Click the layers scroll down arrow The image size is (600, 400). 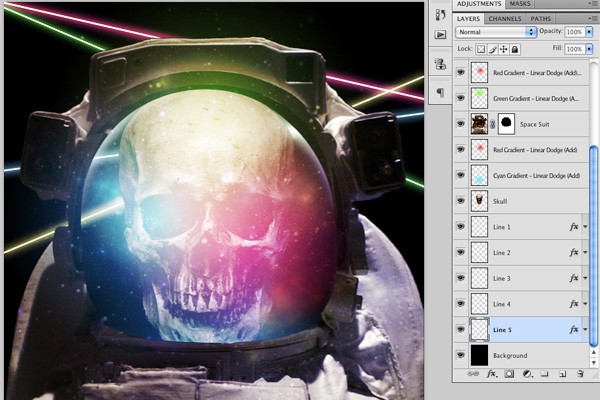pyautogui.click(x=593, y=362)
